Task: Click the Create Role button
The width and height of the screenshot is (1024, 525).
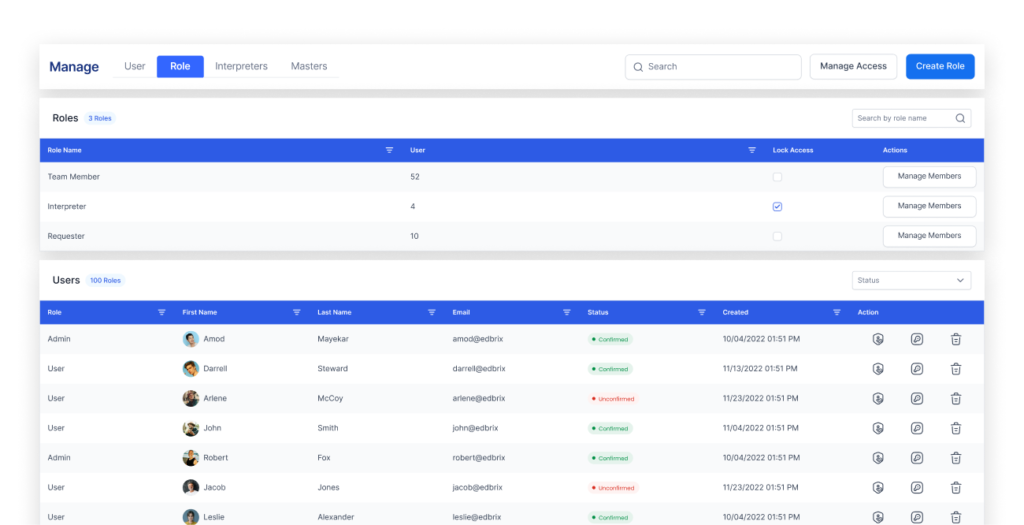Action: pyautogui.click(x=940, y=67)
